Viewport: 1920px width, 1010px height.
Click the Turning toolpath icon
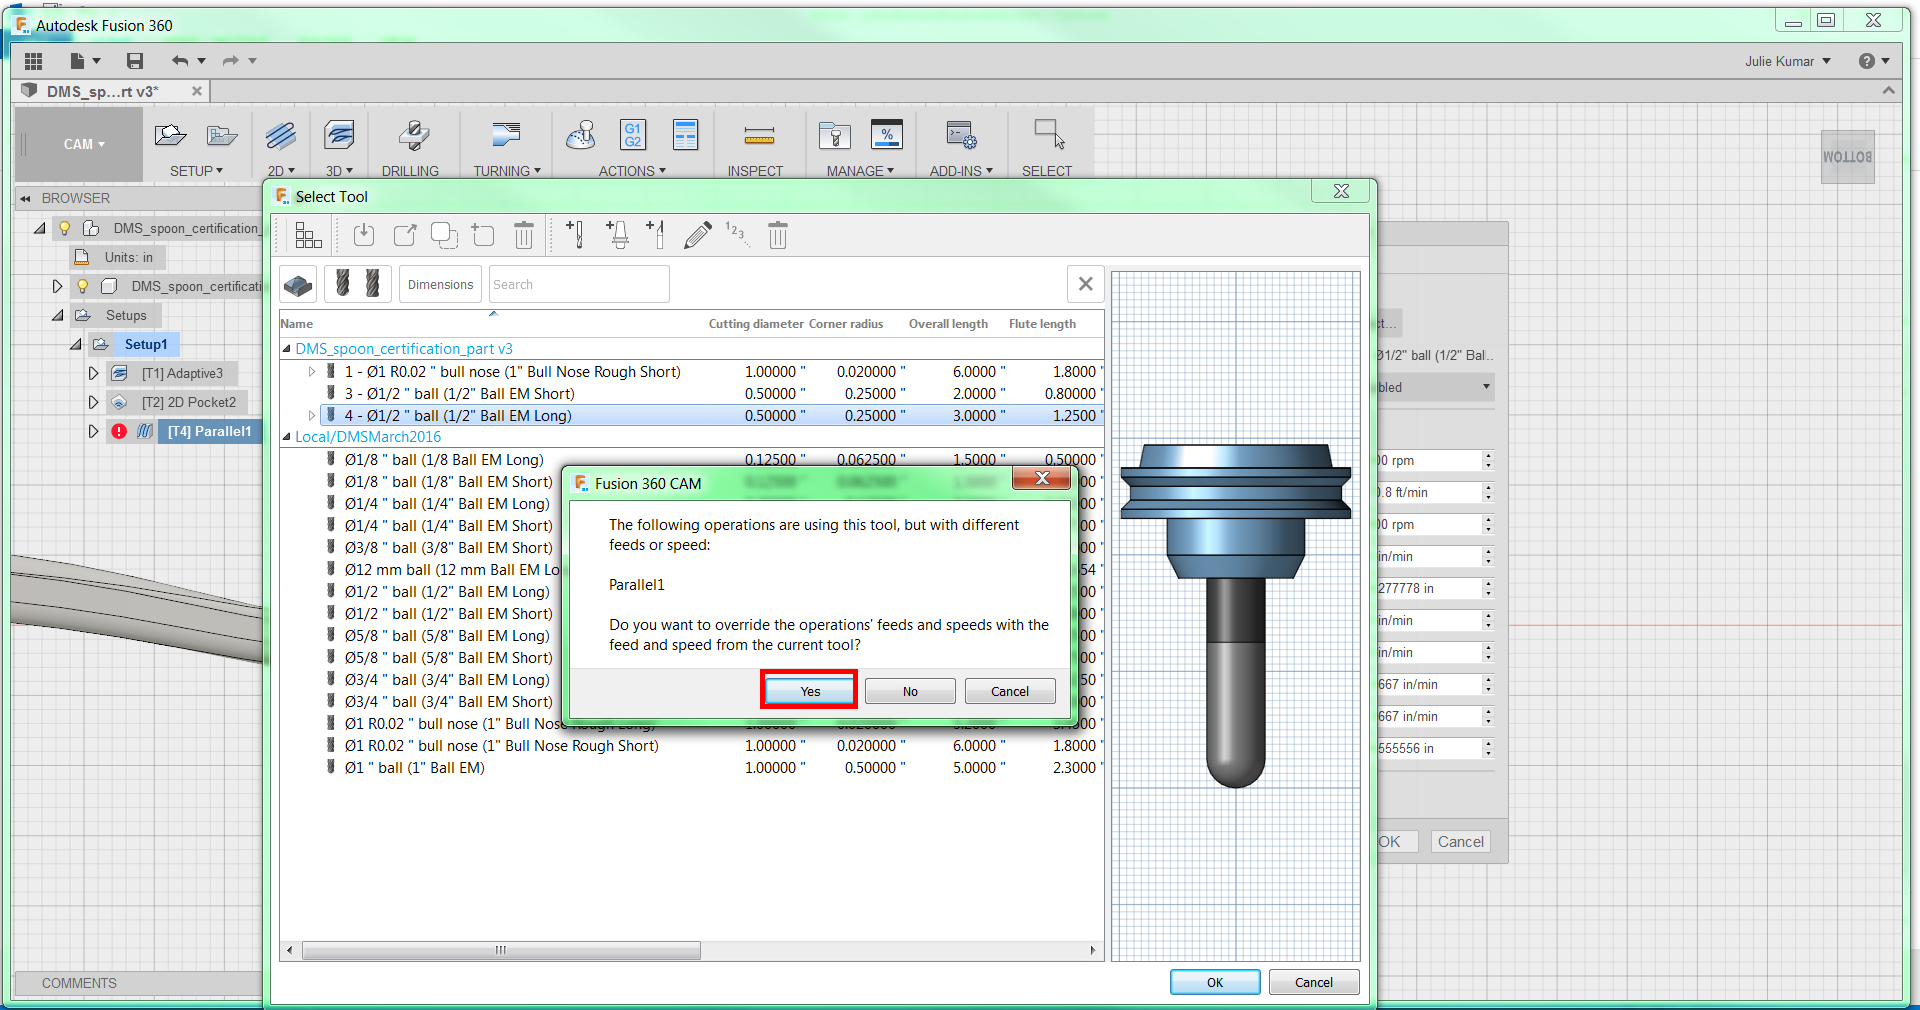point(506,135)
